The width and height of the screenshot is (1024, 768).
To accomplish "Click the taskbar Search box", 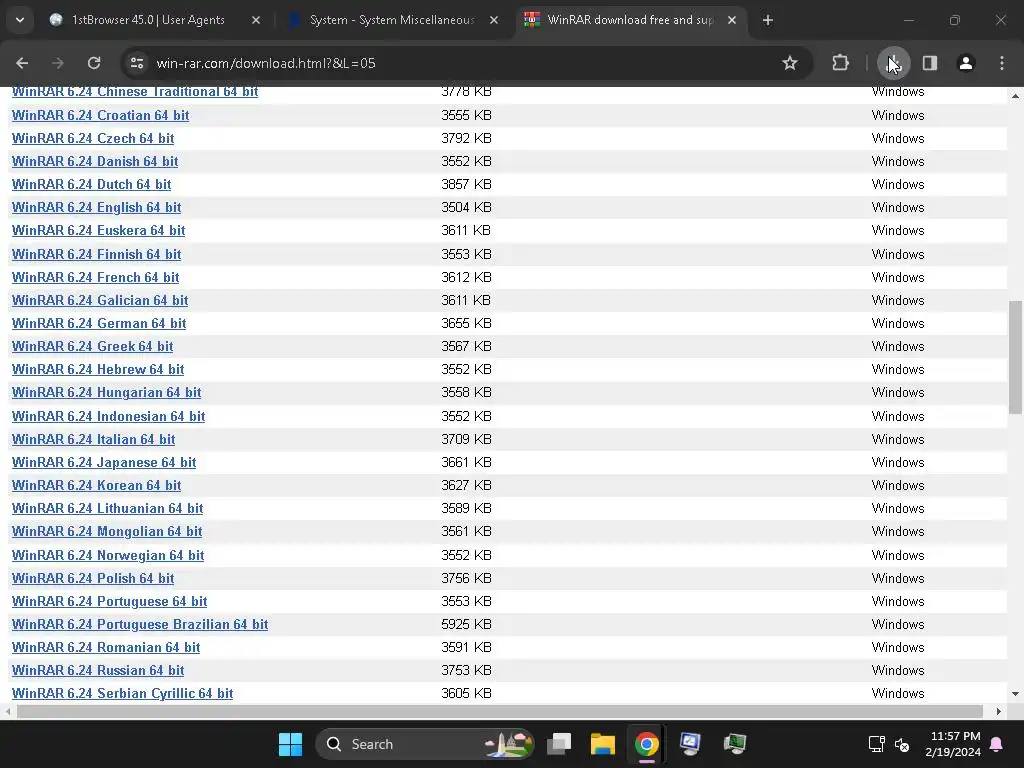I will pos(424,744).
